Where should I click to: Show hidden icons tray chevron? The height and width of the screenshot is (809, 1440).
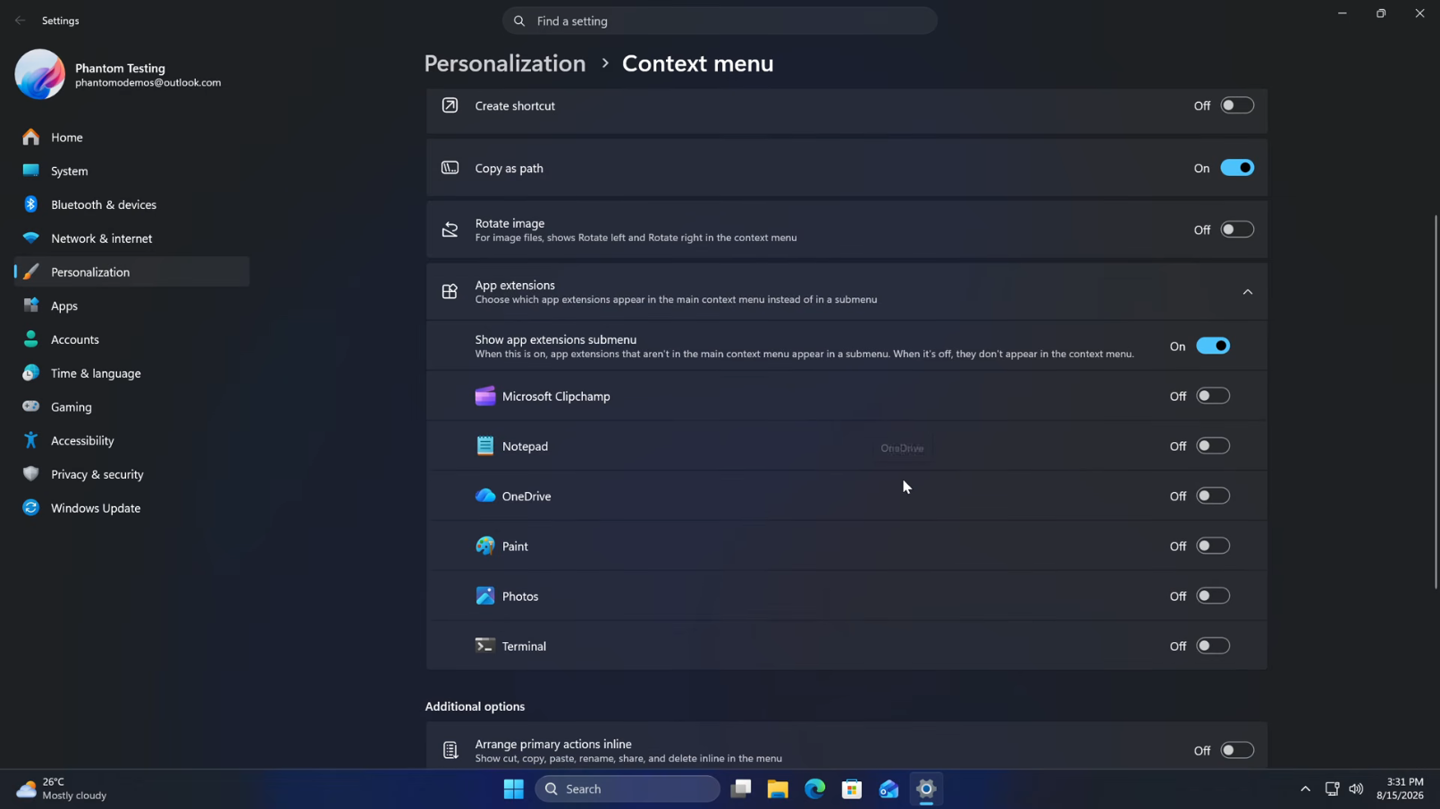(x=1305, y=789)
